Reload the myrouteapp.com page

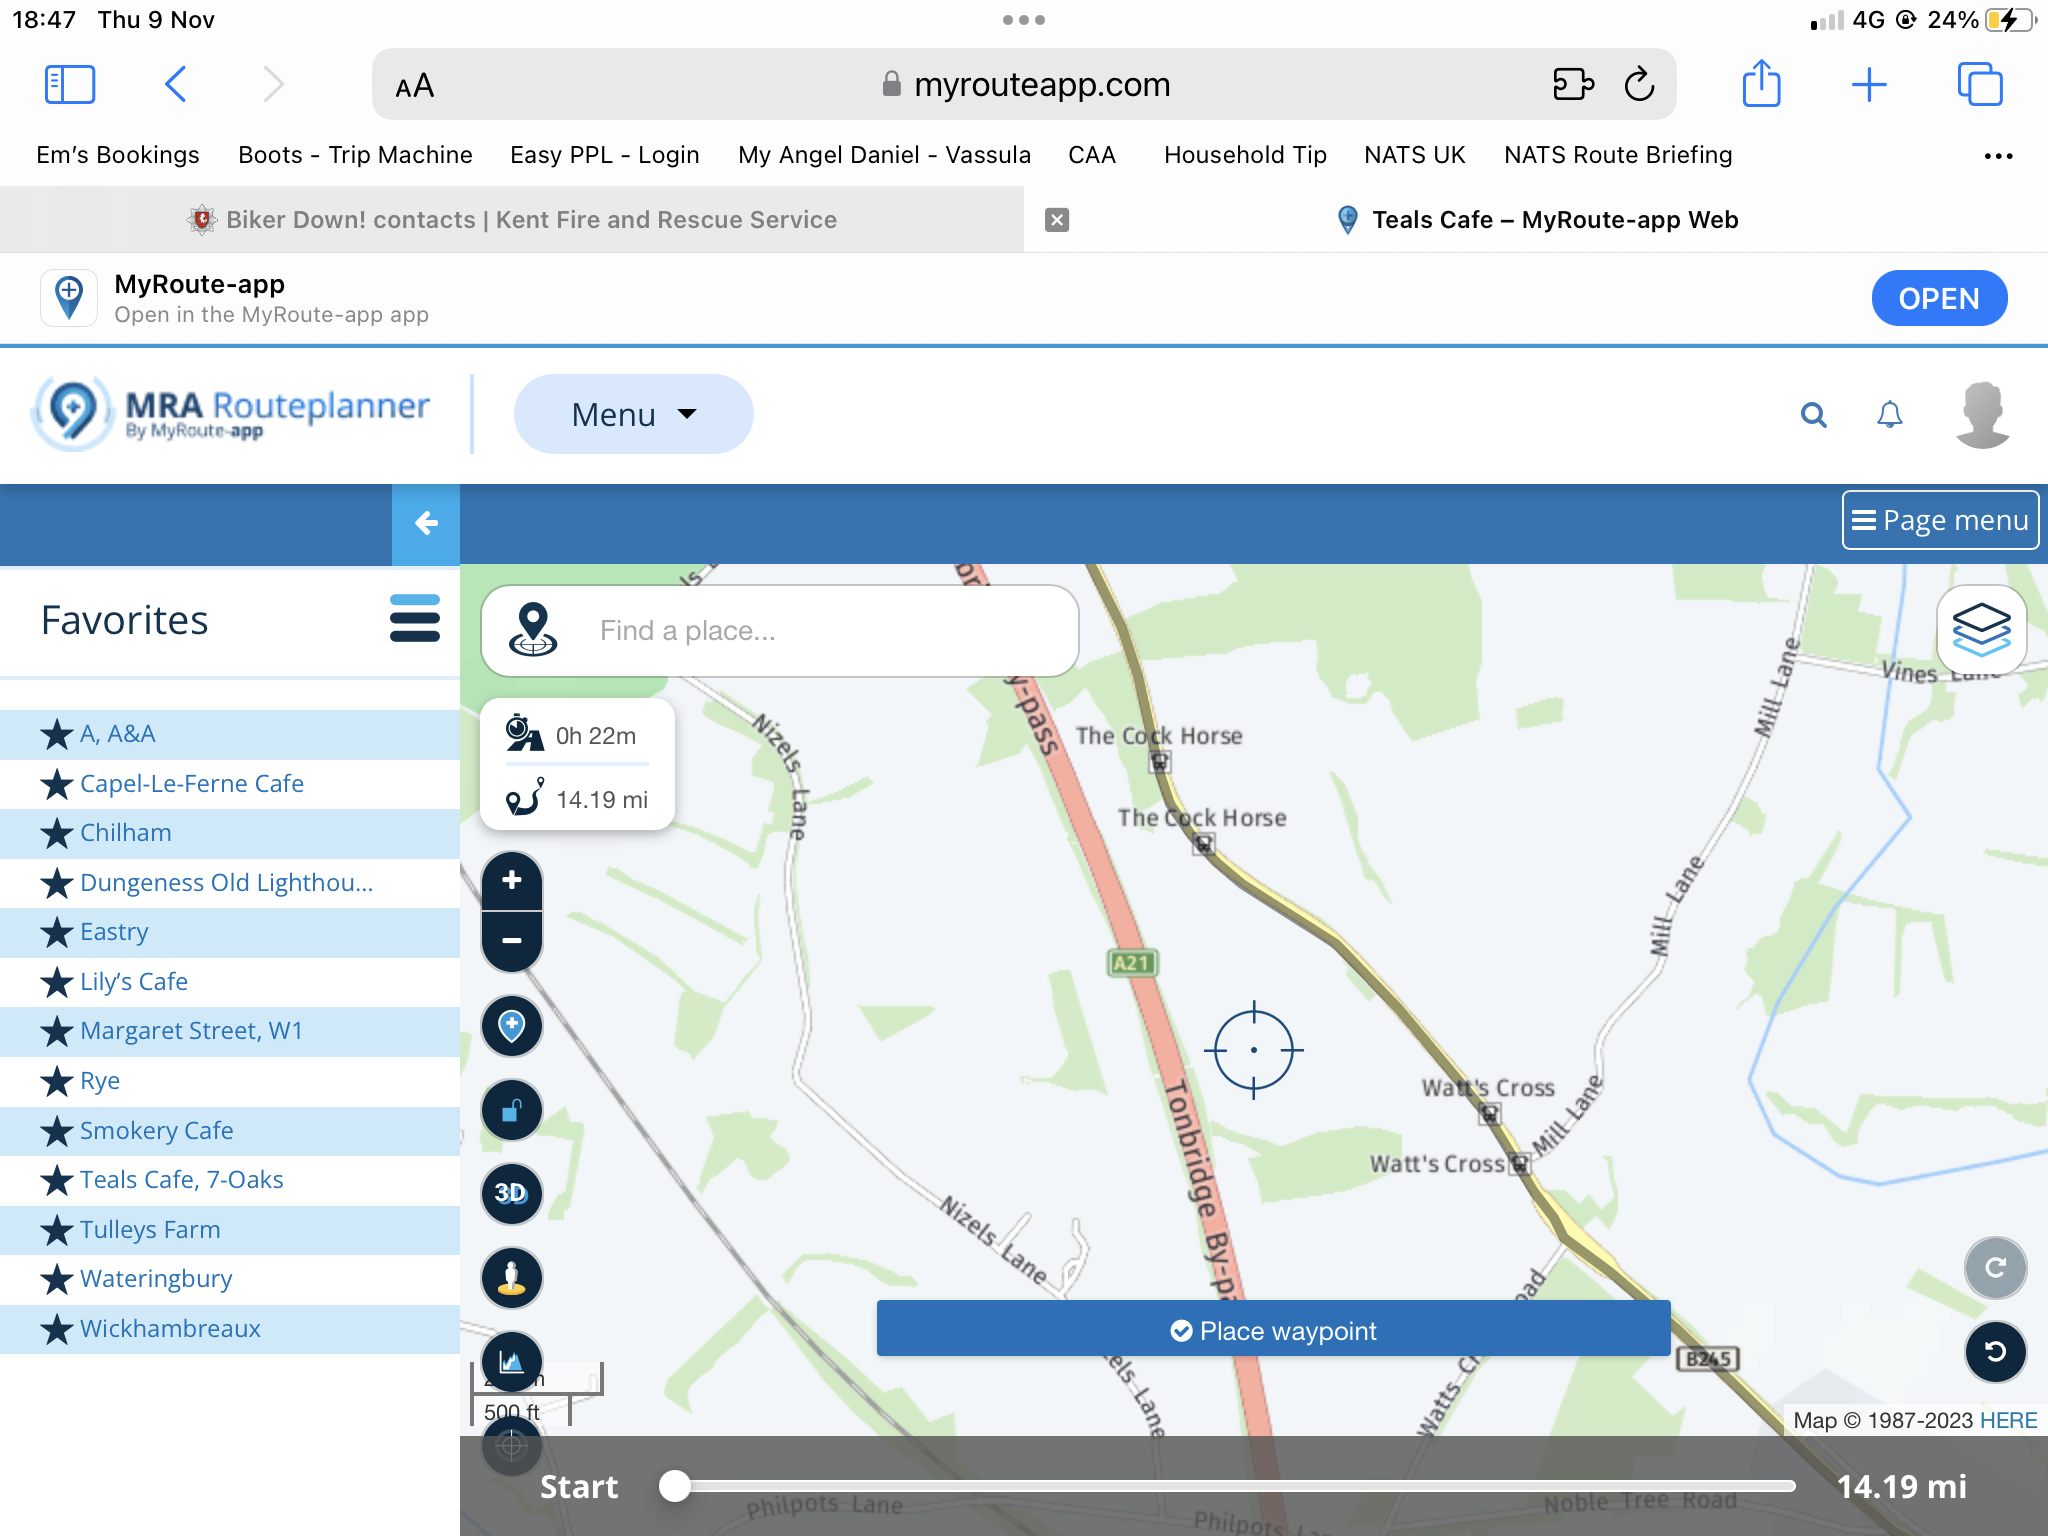pyautogui.click(x=1640, y=85)
